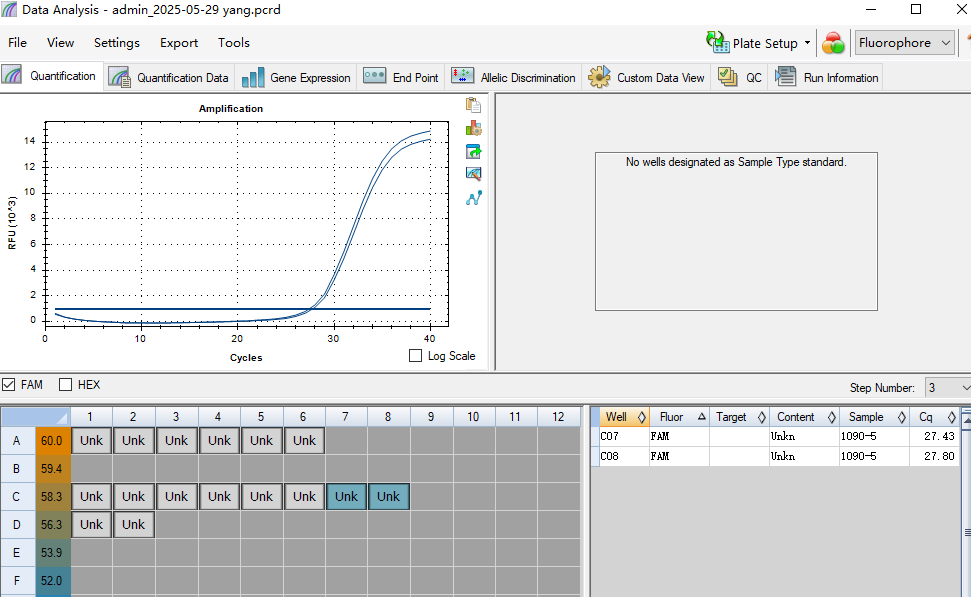This screenshot has width=971, height=597.
Task: Click plate select-all corner cell
Action: 35,417
